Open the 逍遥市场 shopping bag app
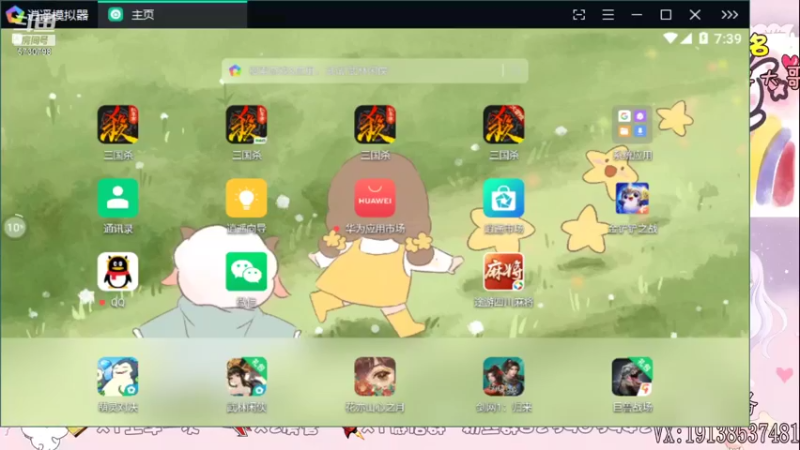Image resolution: width=800 pixels, height=450 pixels. (504, 198)
